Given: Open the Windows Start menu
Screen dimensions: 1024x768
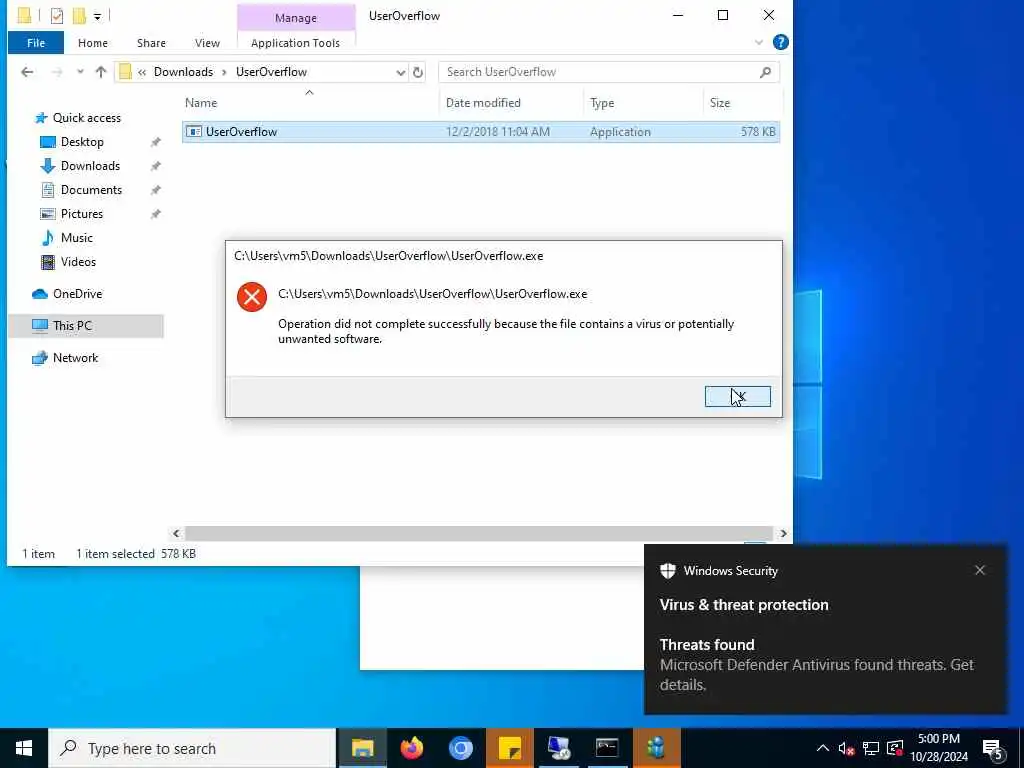Looking at the screenshot, I should [24, 748].
